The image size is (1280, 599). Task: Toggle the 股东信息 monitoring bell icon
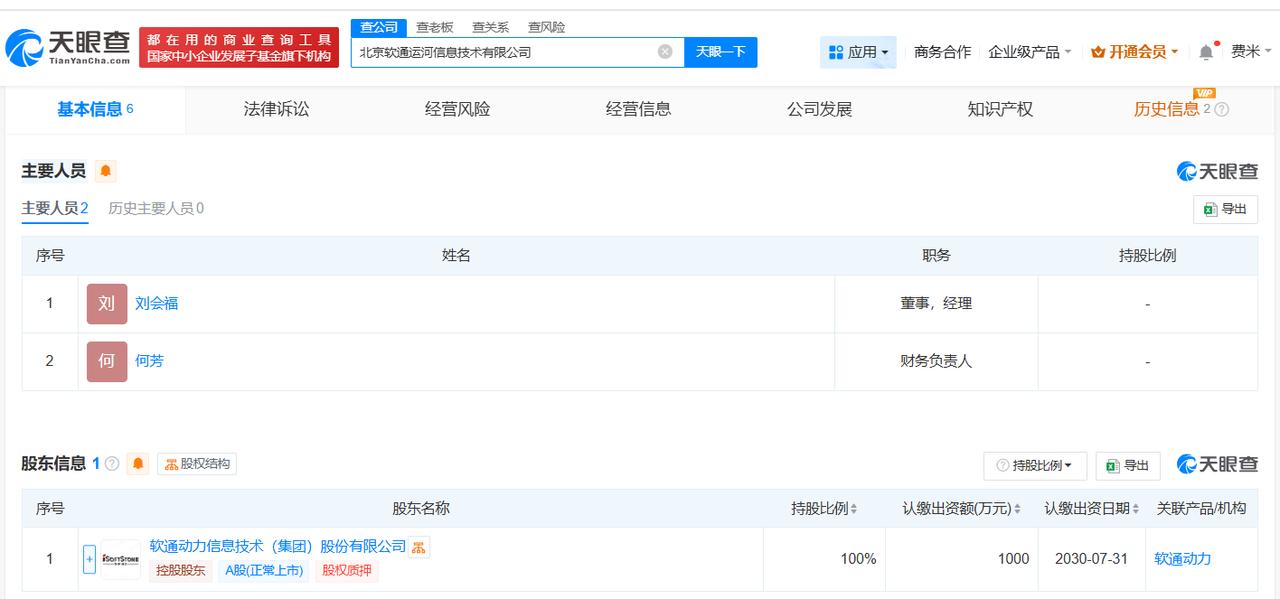coord(138,464)
